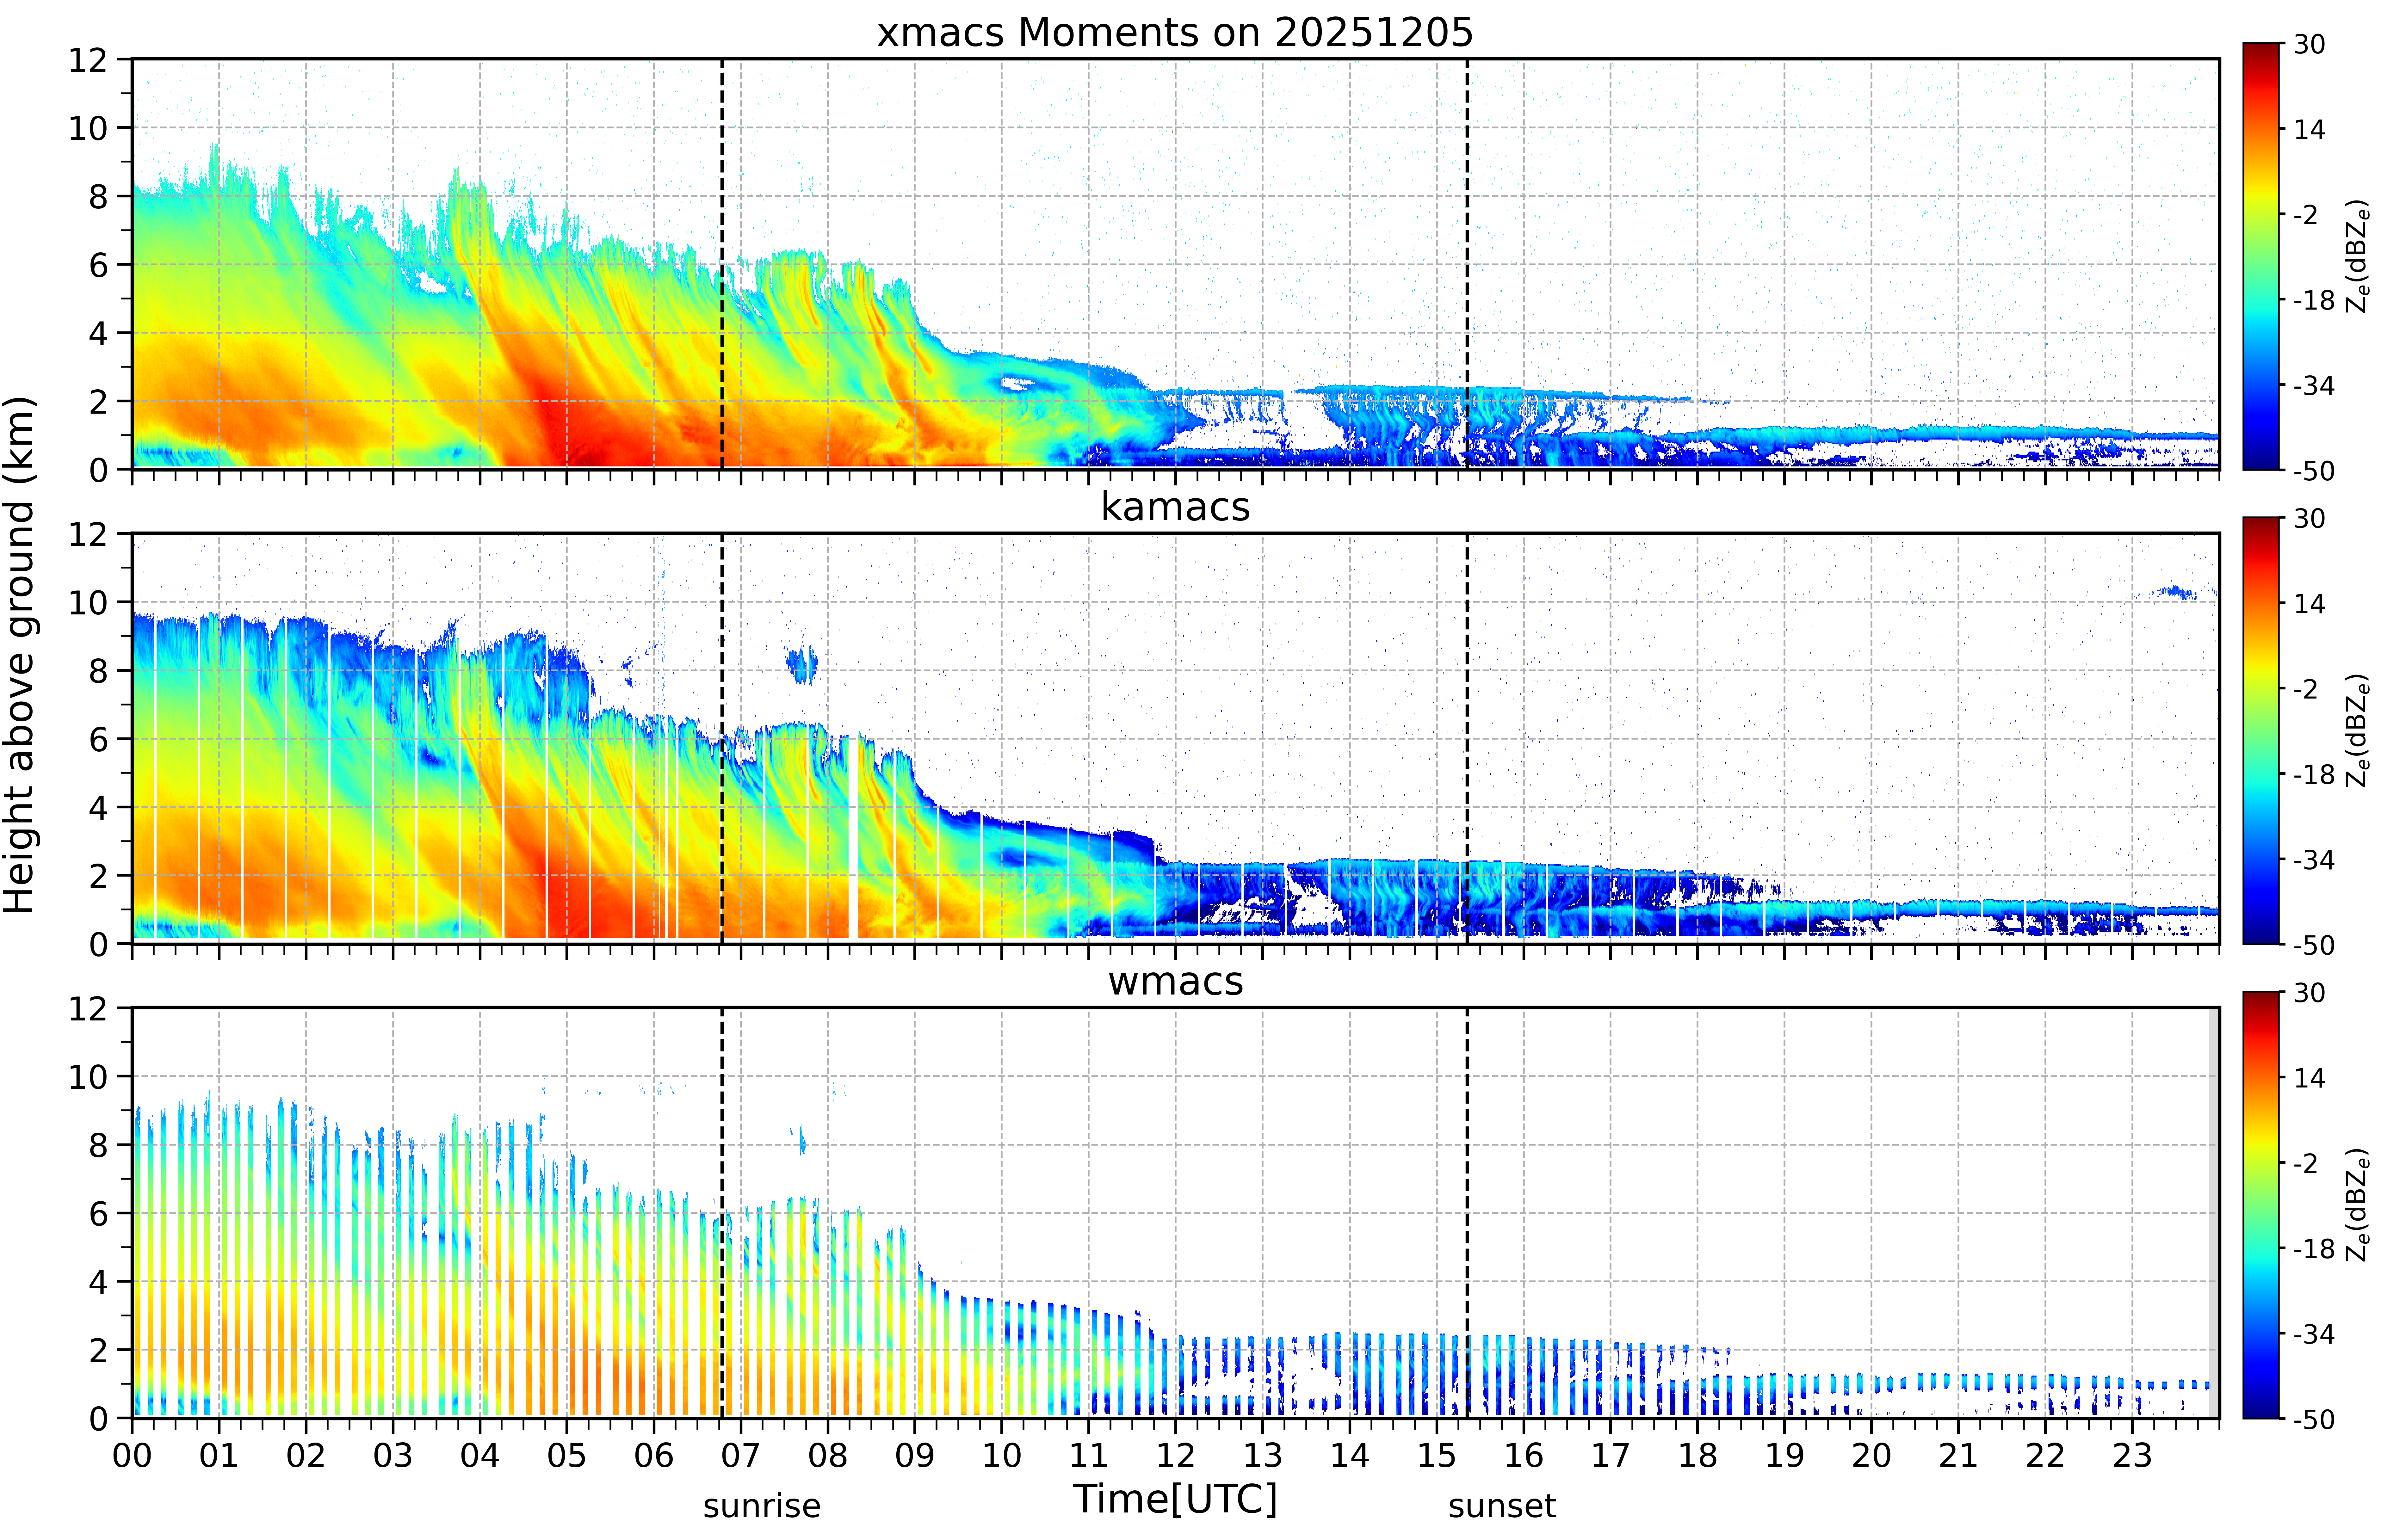Click the sunrise dashed line in xmacs panel
The width and height of the screenshot is (2387, 1540).
coord(722,264)
